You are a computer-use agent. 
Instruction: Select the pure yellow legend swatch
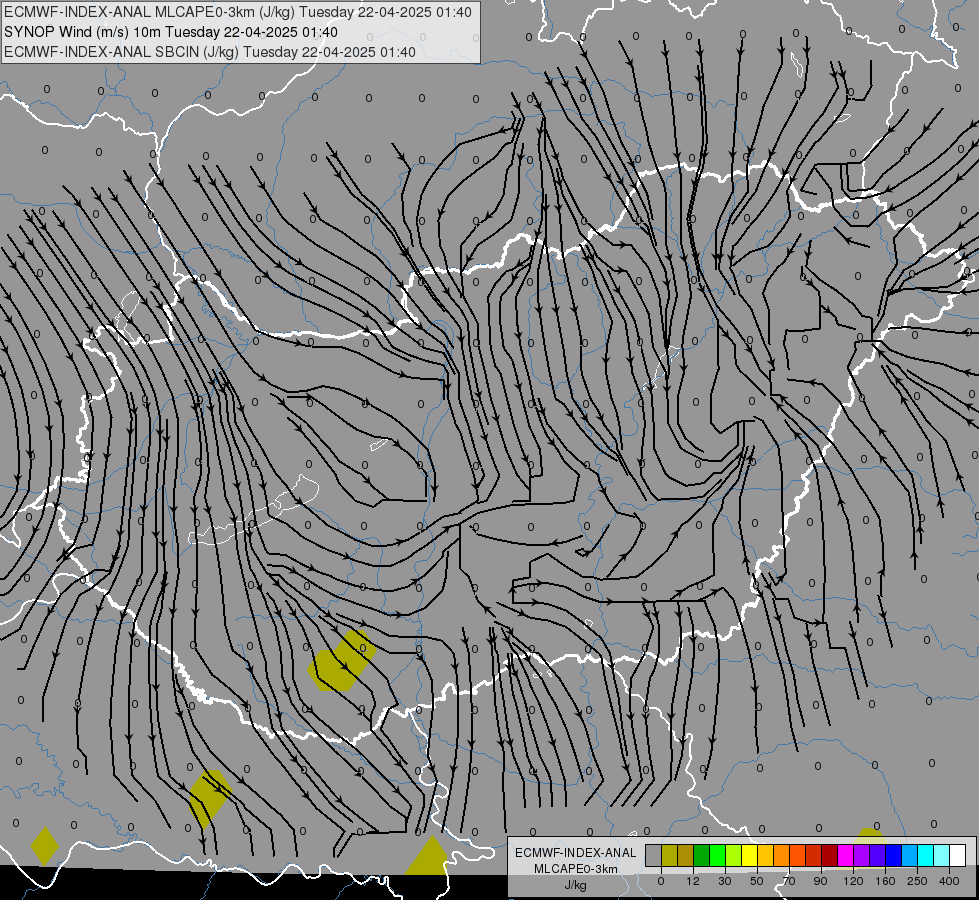pyautogui.click(x=750, y=855)
